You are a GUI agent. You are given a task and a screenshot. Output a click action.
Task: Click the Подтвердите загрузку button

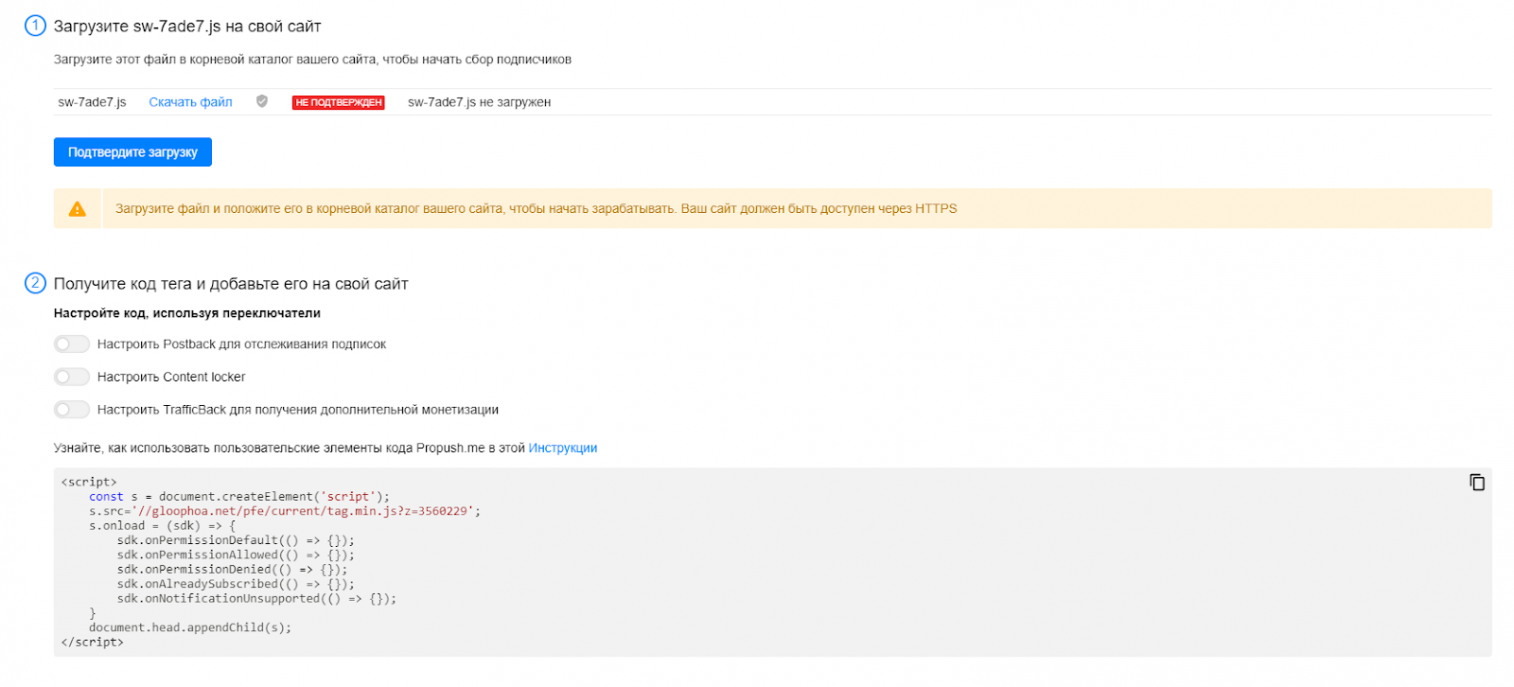(x=133, y=152)
